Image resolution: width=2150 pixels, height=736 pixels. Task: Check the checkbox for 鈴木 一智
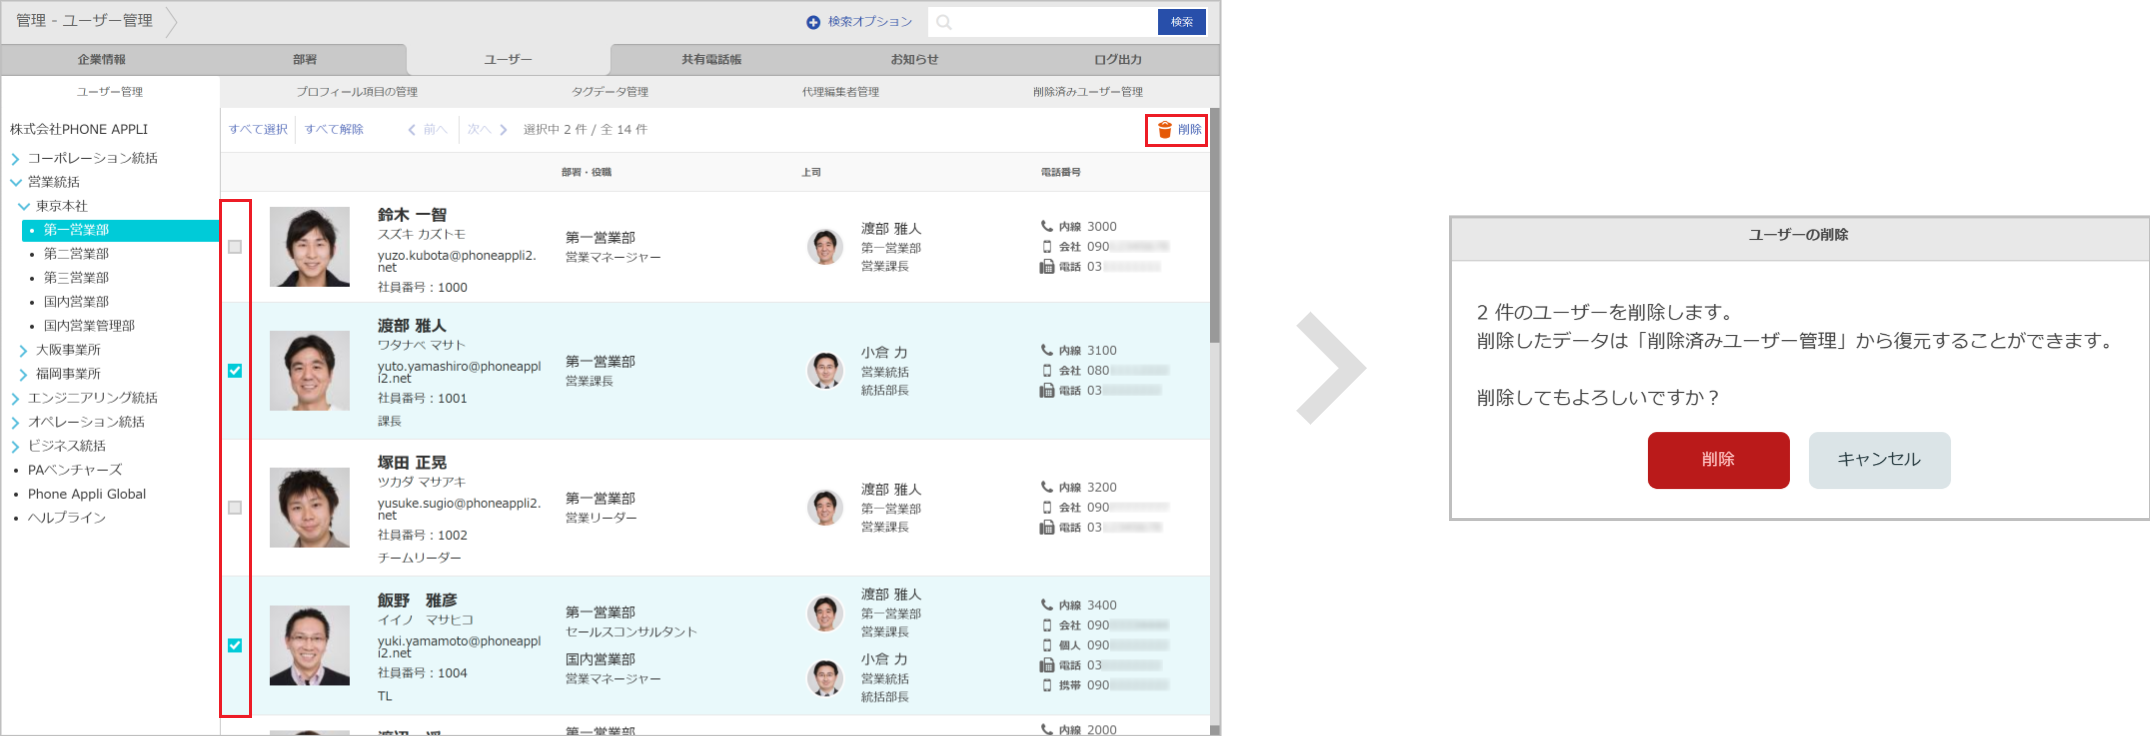(235, 247)
